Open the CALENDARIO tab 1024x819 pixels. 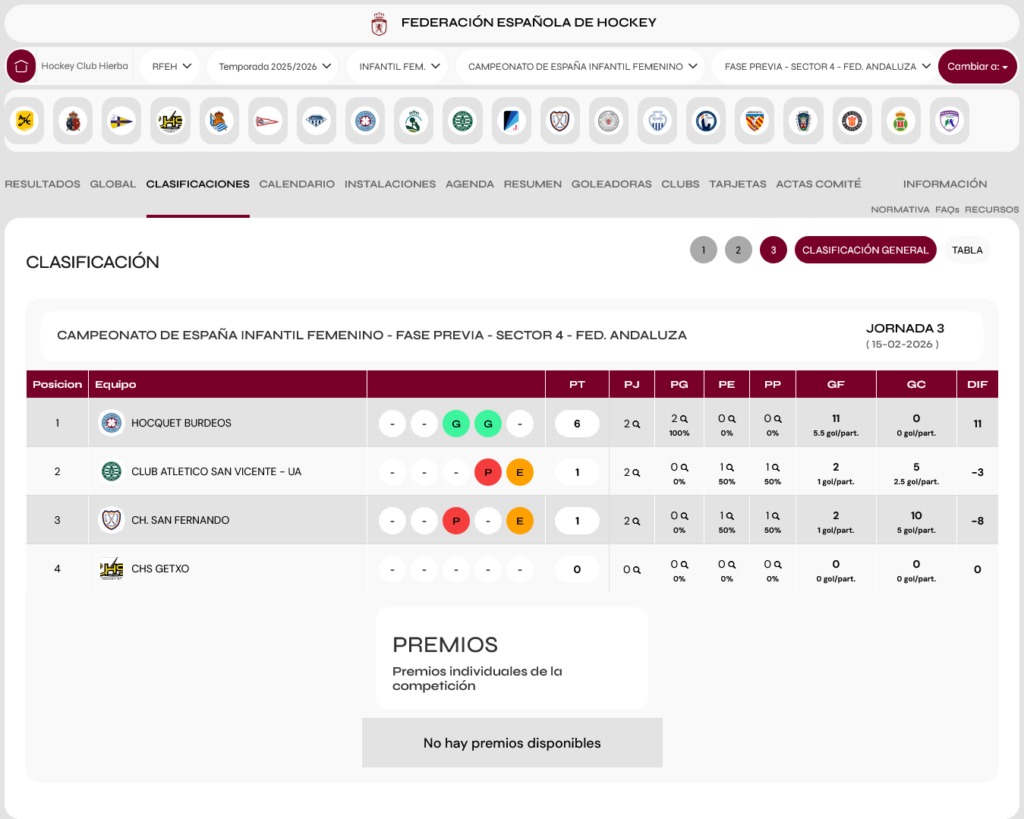click(297, 184)
